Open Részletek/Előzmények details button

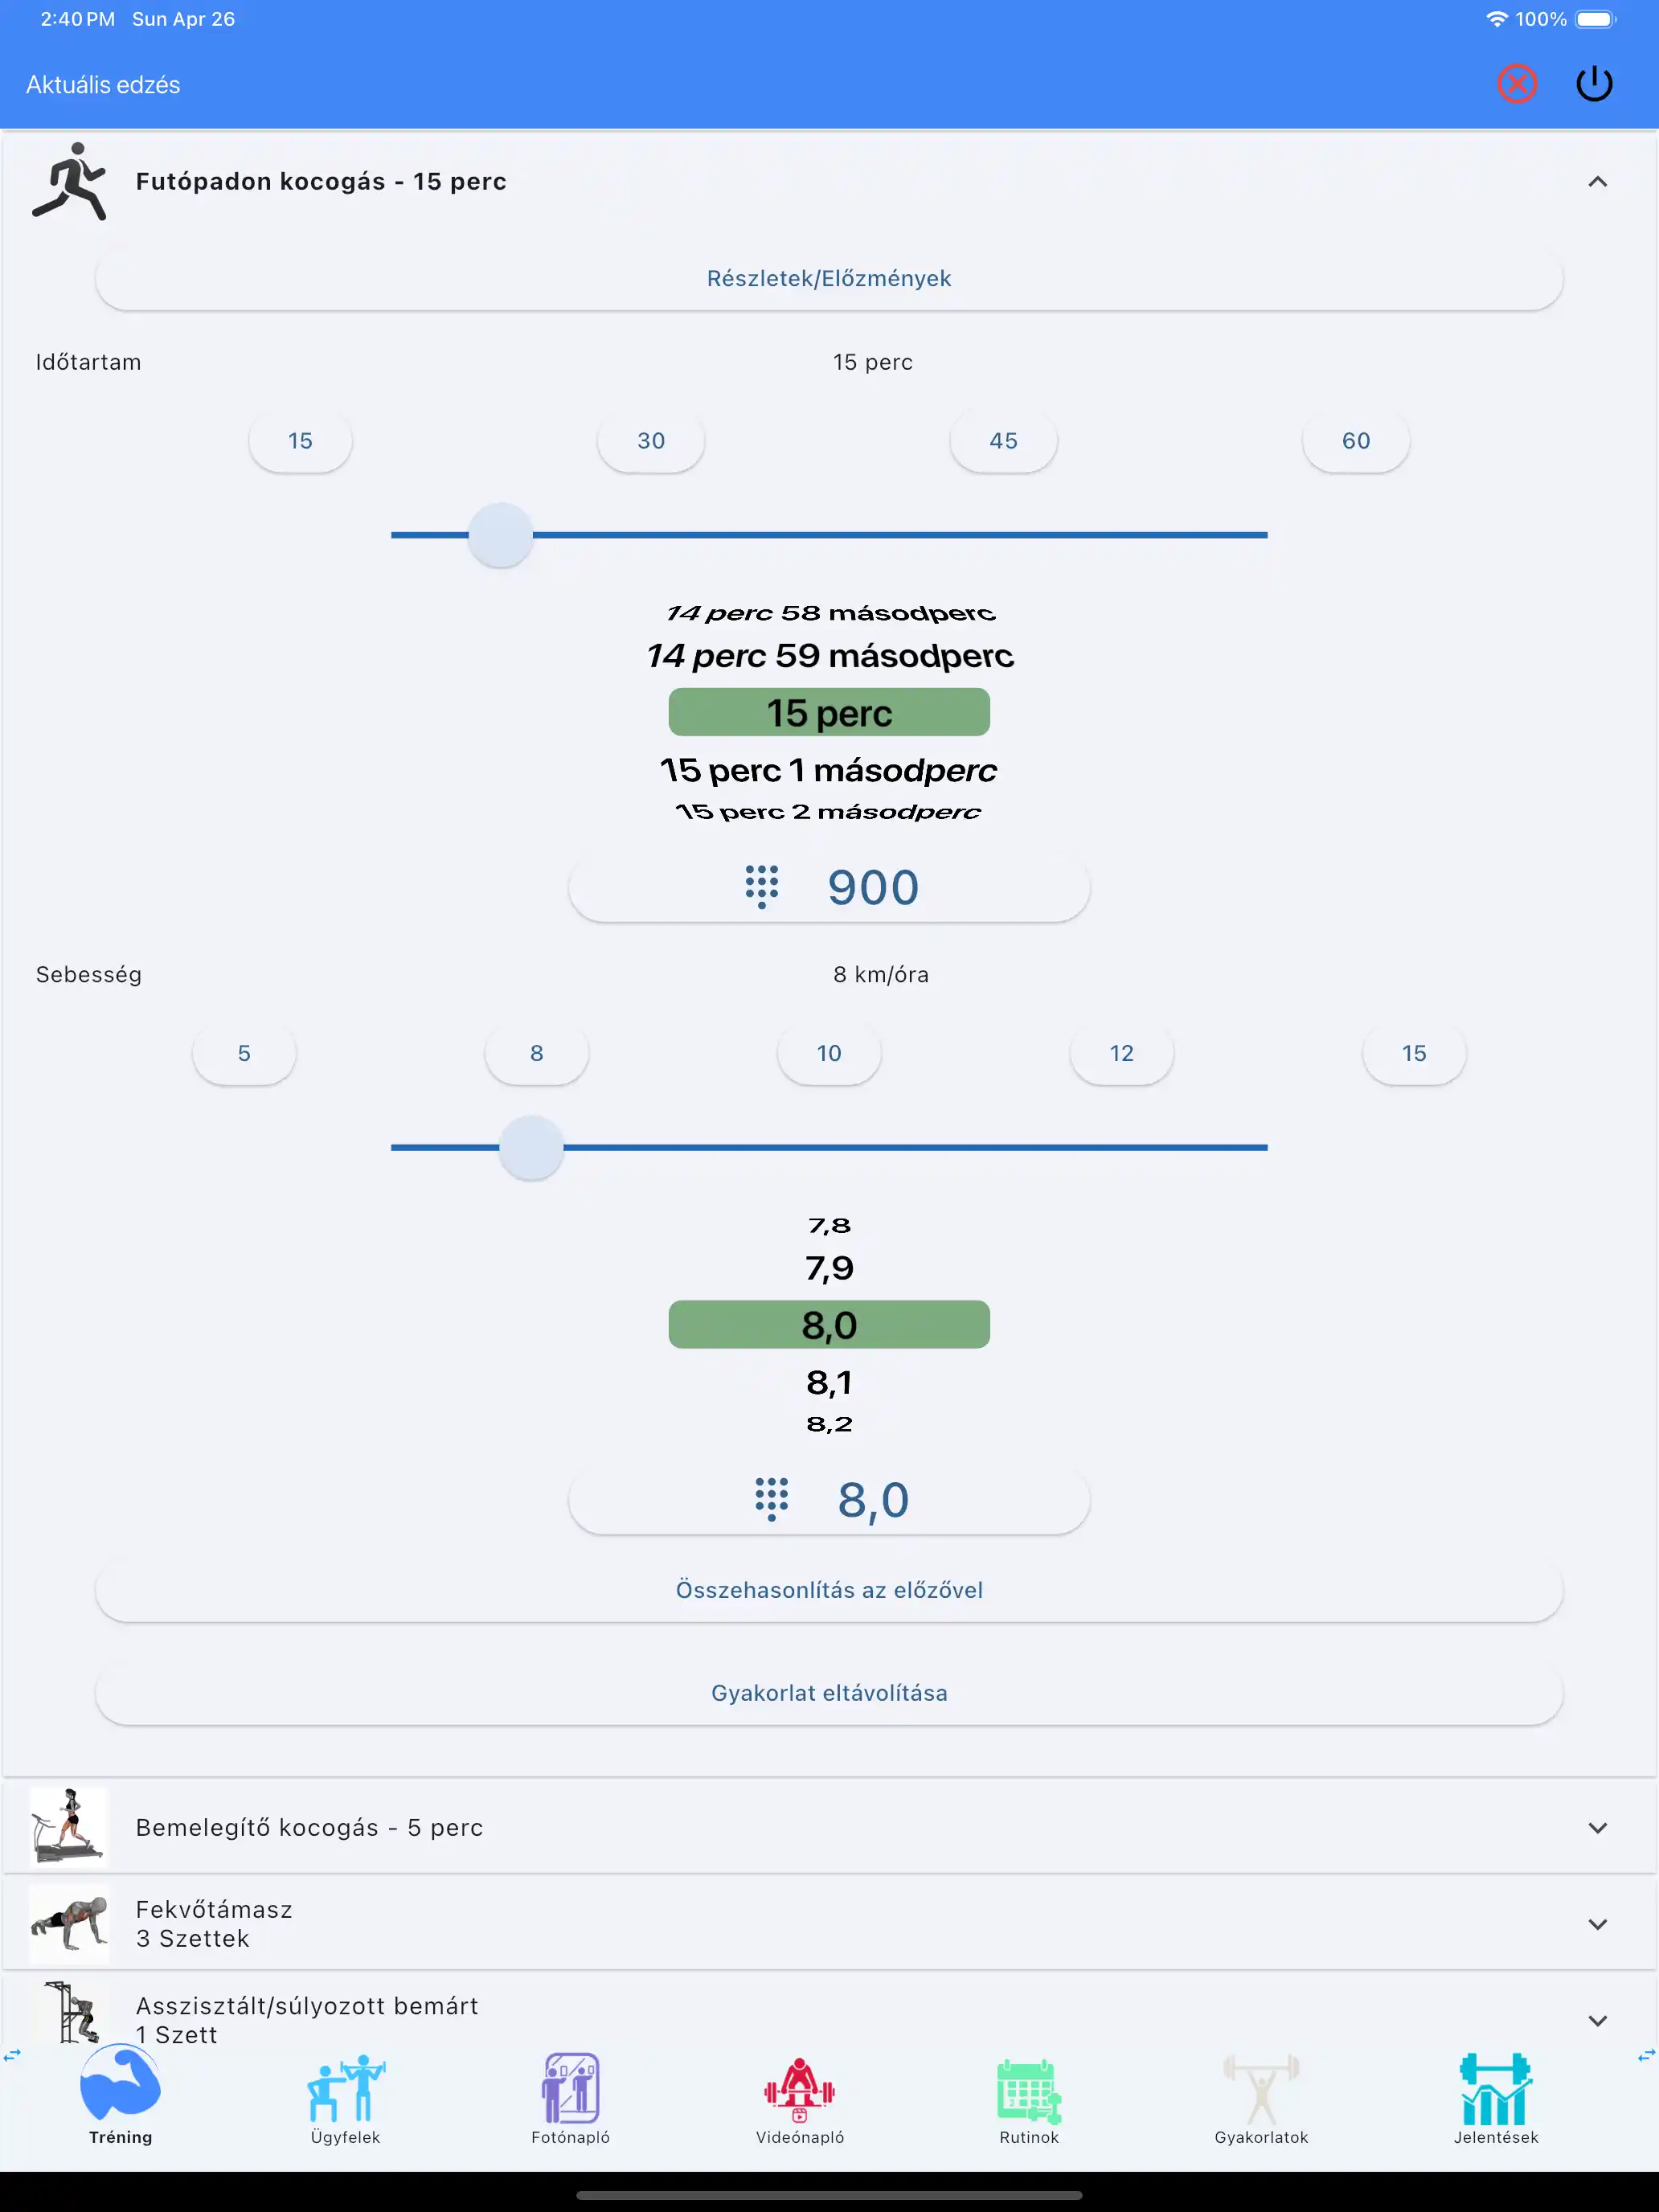click(829, 279)
